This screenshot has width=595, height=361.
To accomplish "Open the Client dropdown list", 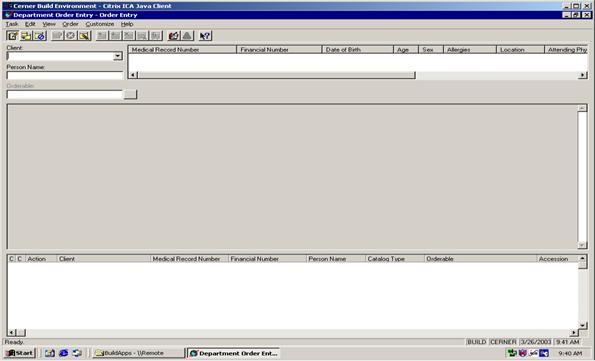I will [x=118, y=56].
